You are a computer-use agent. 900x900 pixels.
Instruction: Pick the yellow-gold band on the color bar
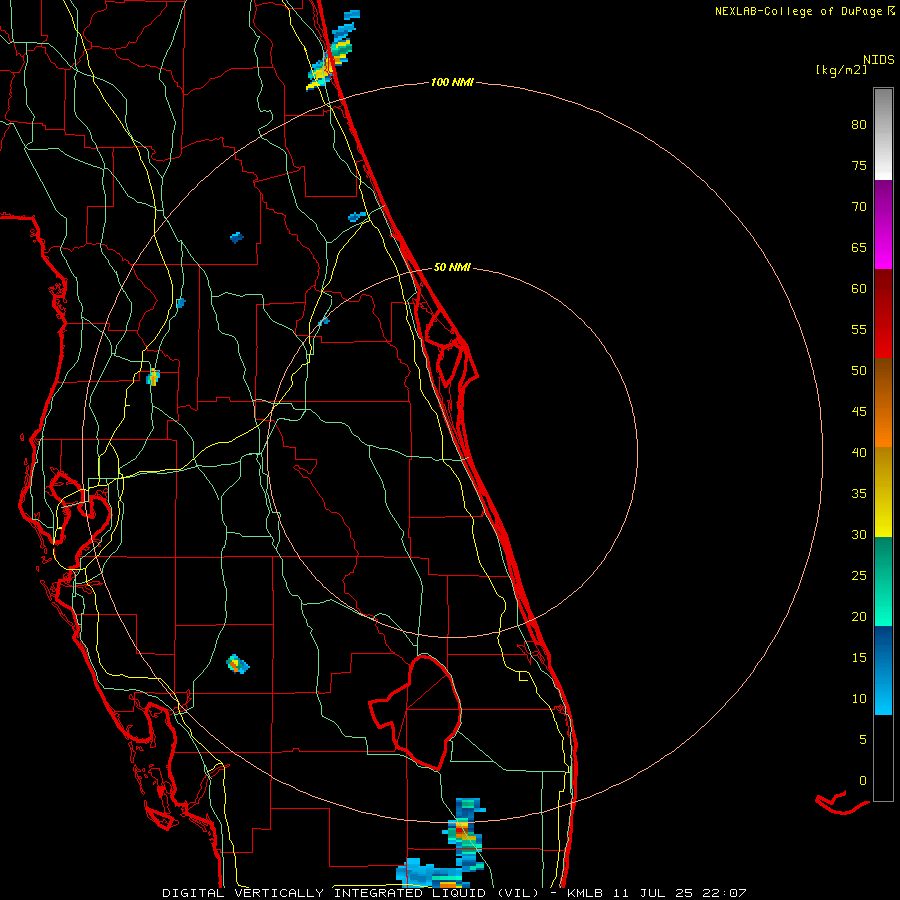click(883, 492)
